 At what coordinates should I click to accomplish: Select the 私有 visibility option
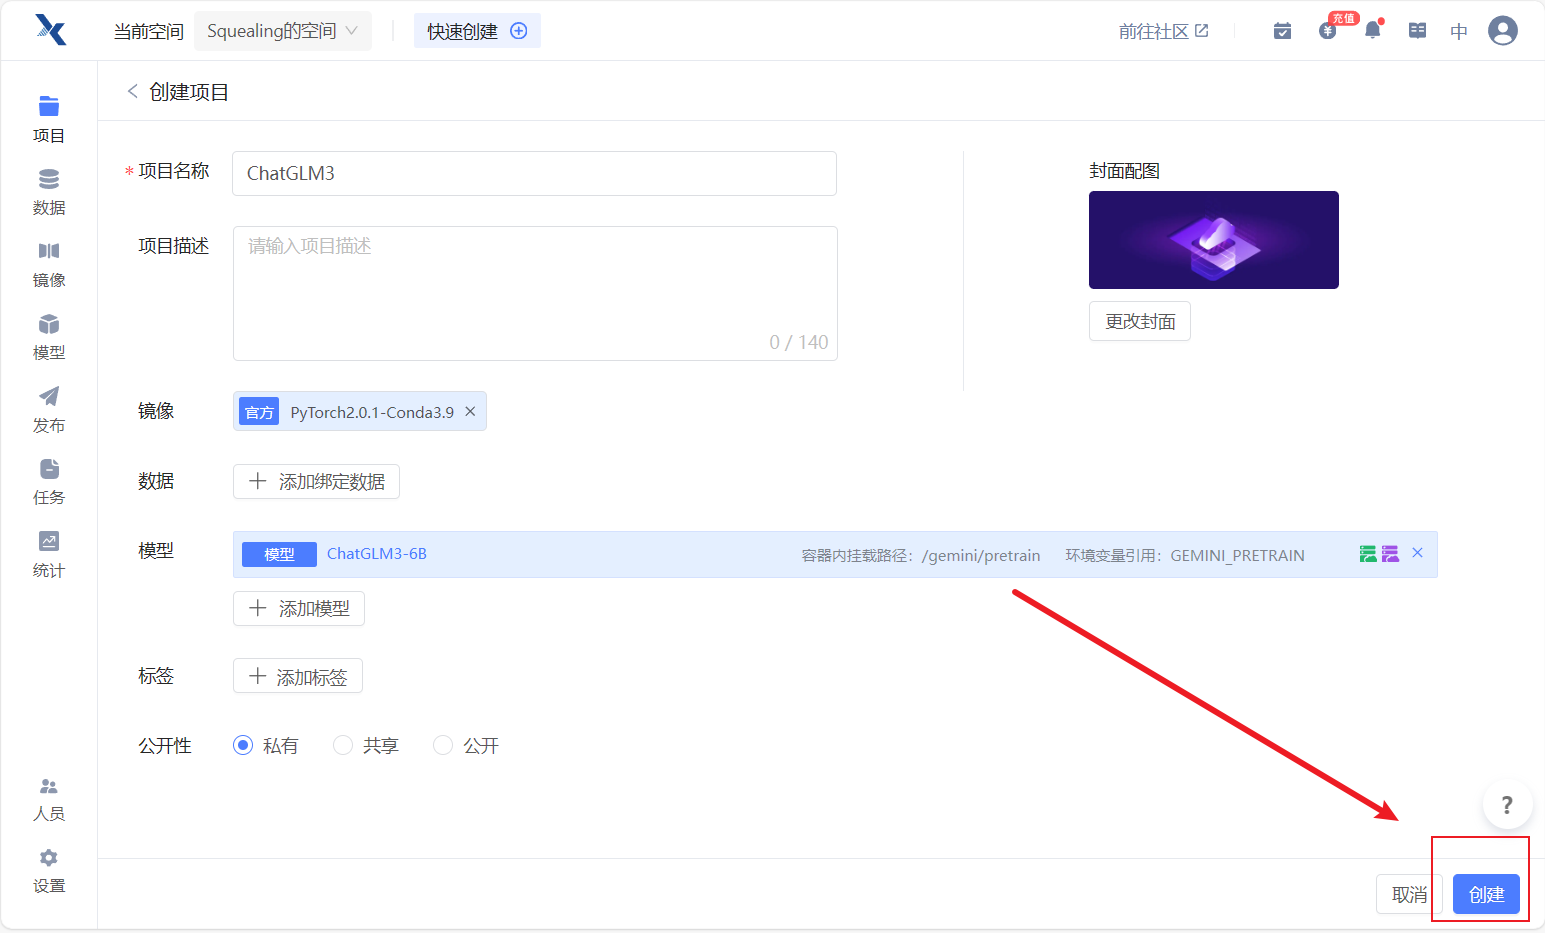click(243, 745)
